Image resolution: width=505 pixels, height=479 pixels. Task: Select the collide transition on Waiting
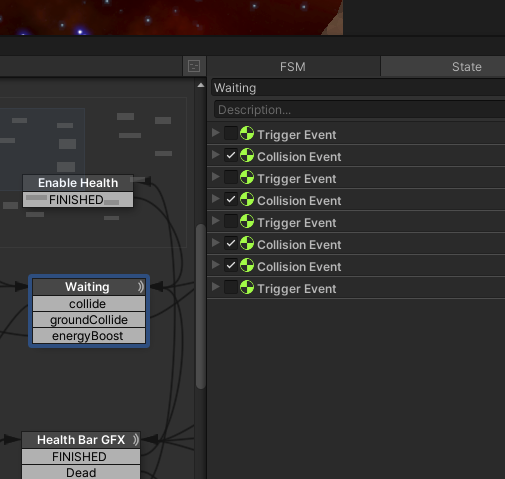(x=89, y=304)
